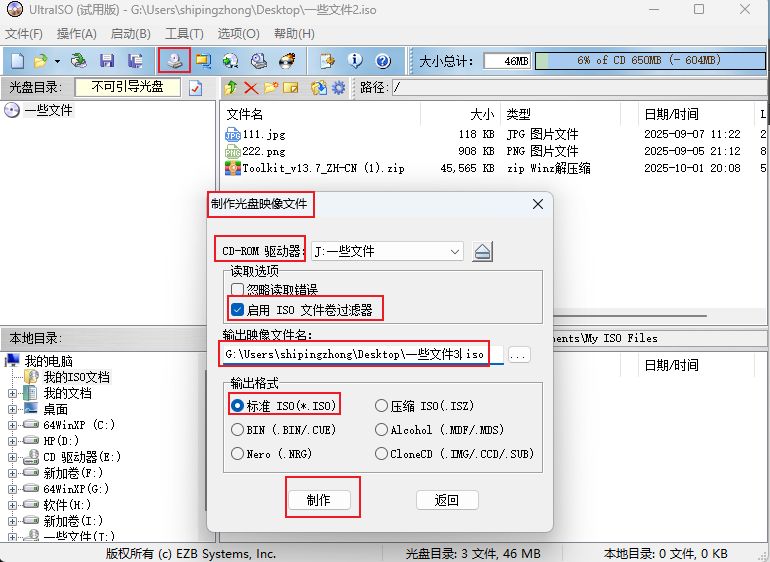
Task: Click the blue gear settings icon
Action: [338, 88]
